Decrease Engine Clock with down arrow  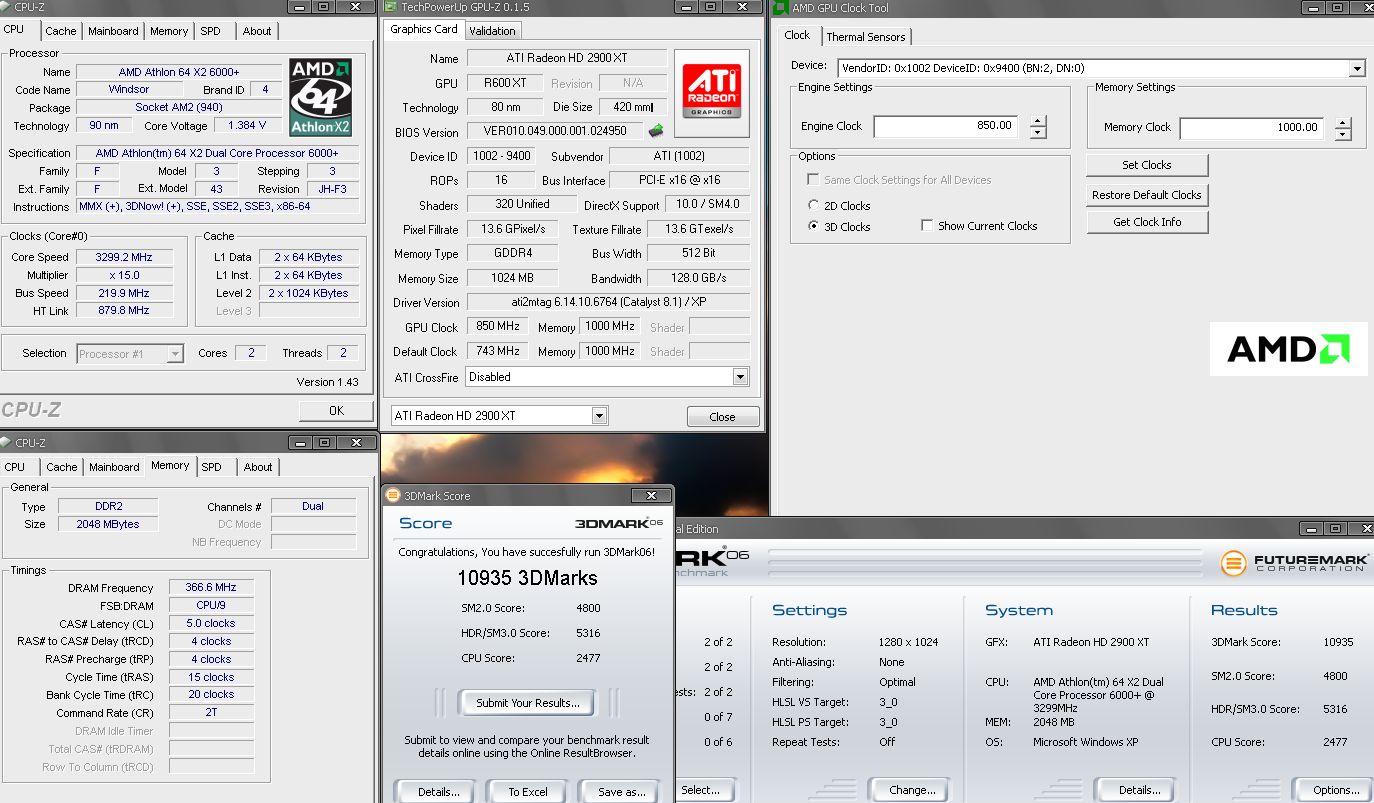click(1038, 133)
